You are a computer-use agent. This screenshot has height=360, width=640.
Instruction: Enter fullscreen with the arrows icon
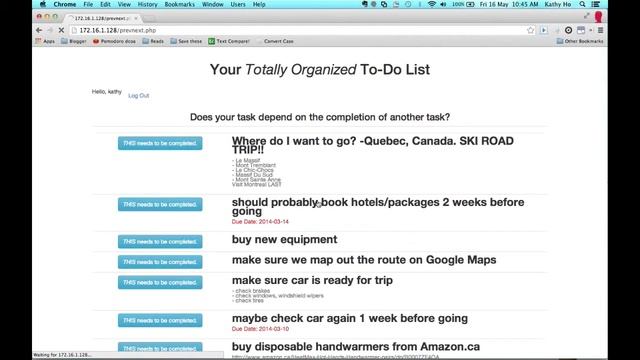pos(587,16)
